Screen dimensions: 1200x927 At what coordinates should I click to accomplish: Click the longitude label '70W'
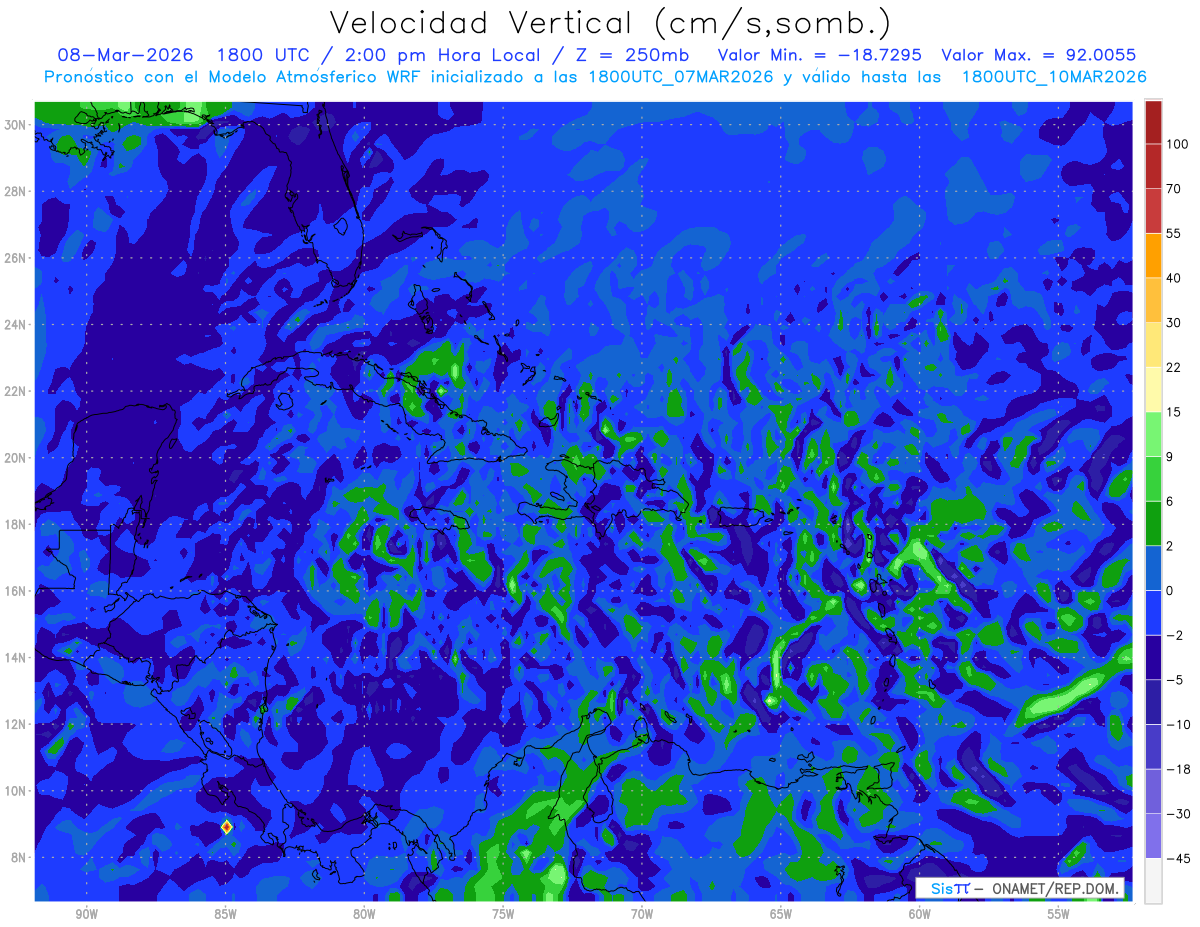tap(642, 914)
